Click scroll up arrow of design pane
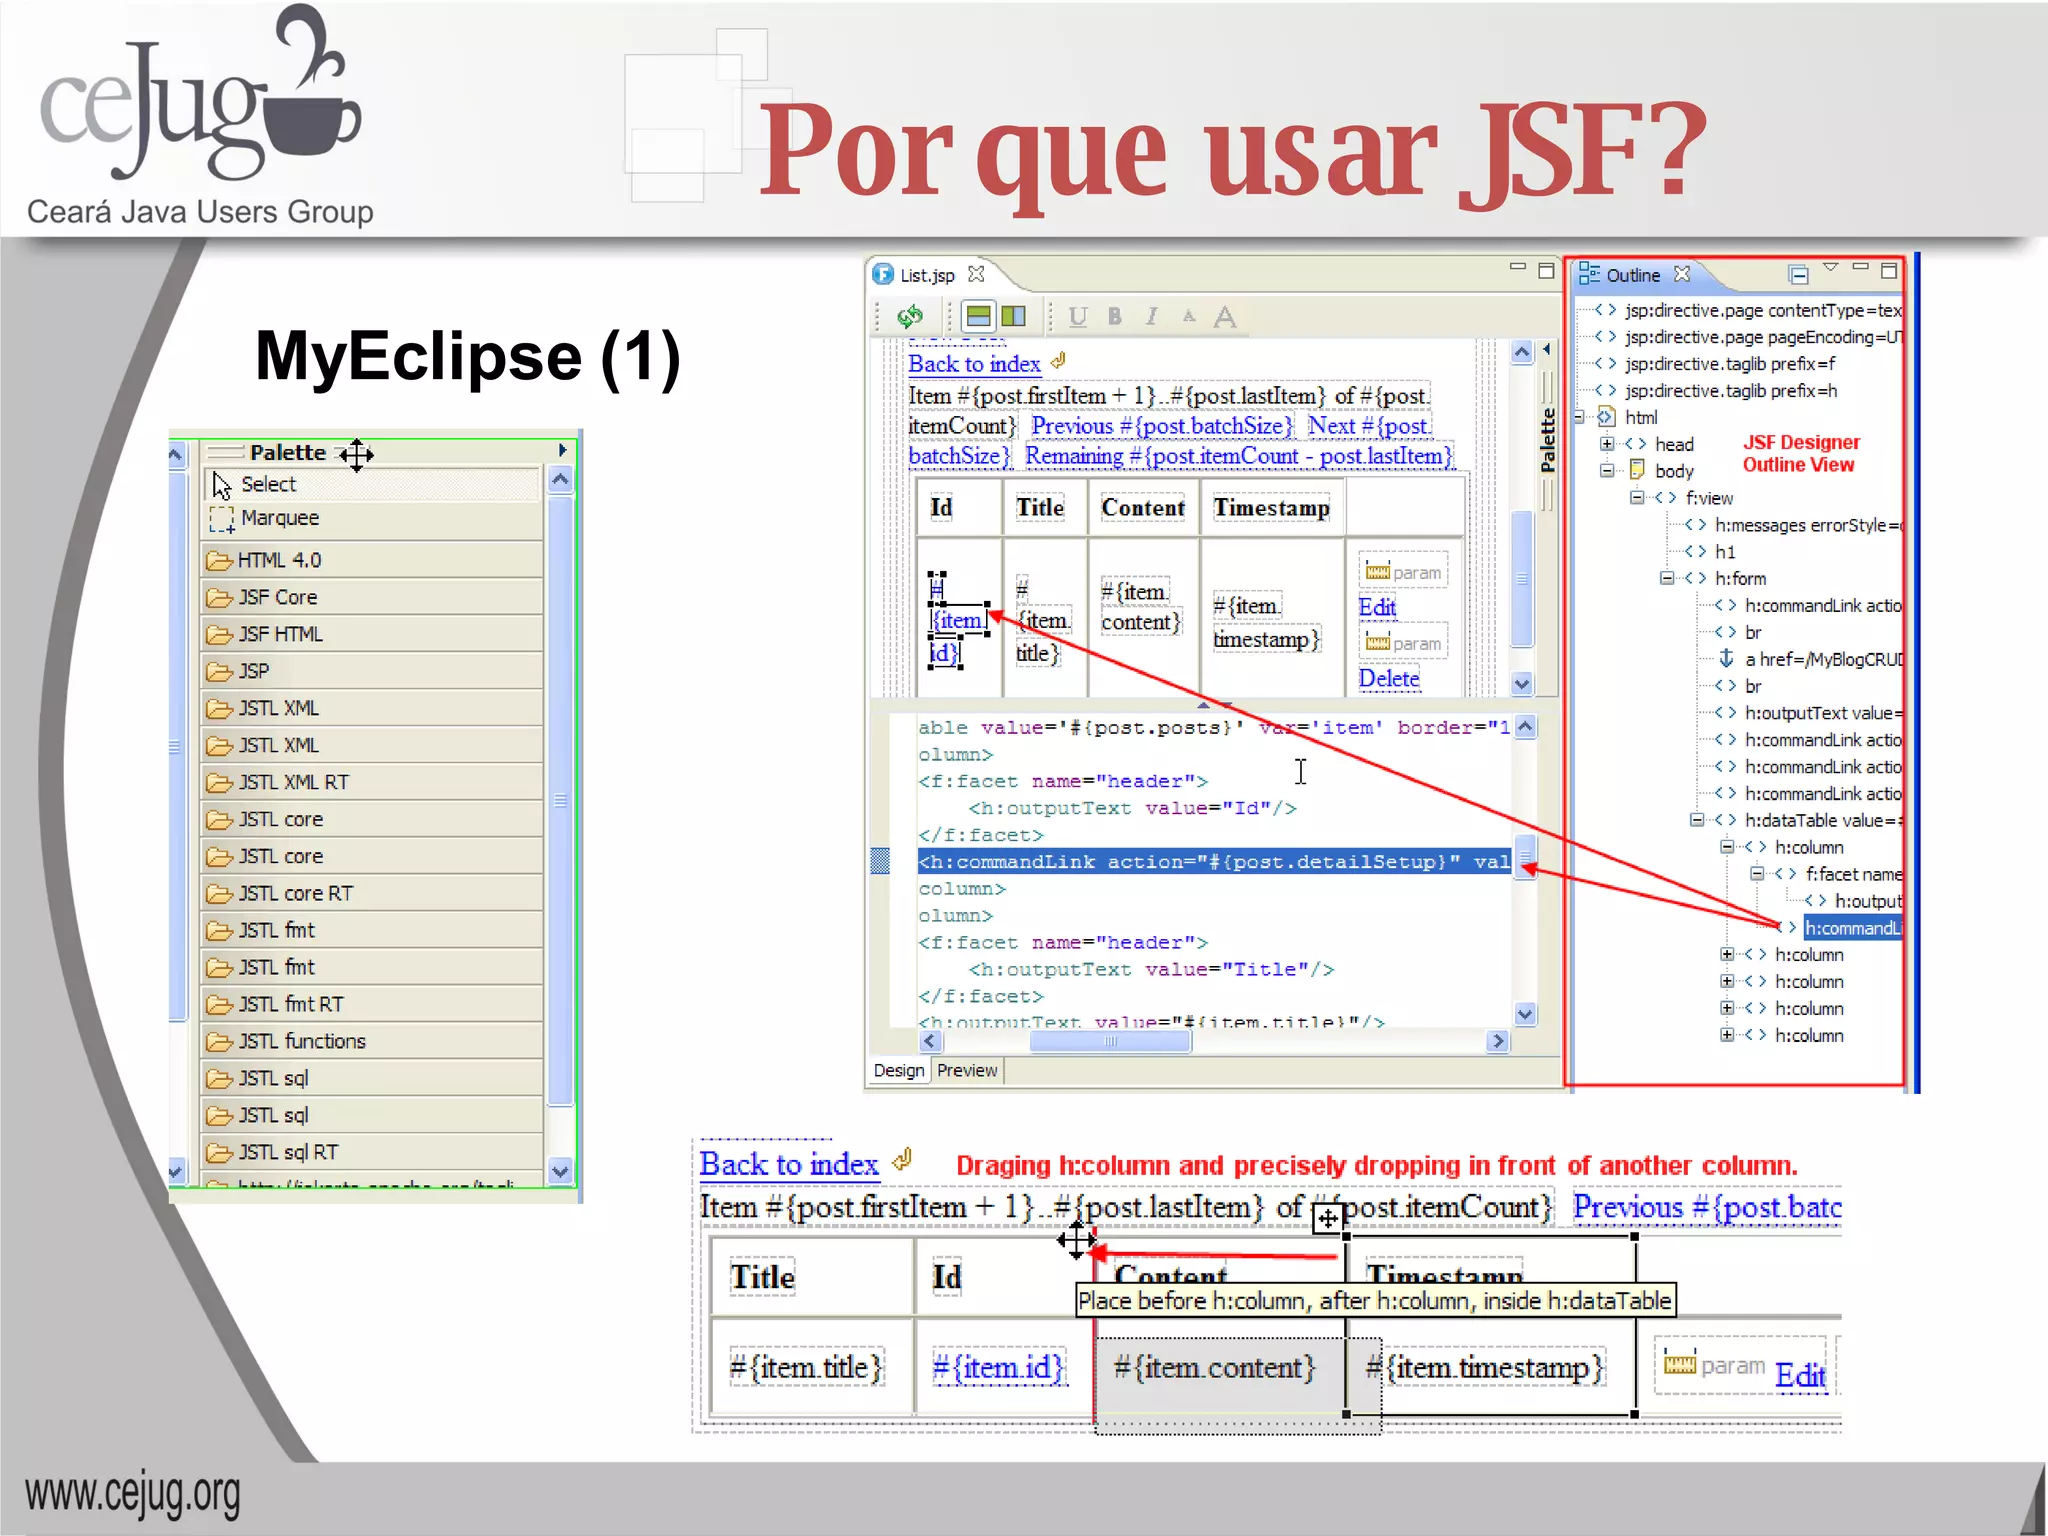2048x1536 pixels. [x=1522, y=352]
